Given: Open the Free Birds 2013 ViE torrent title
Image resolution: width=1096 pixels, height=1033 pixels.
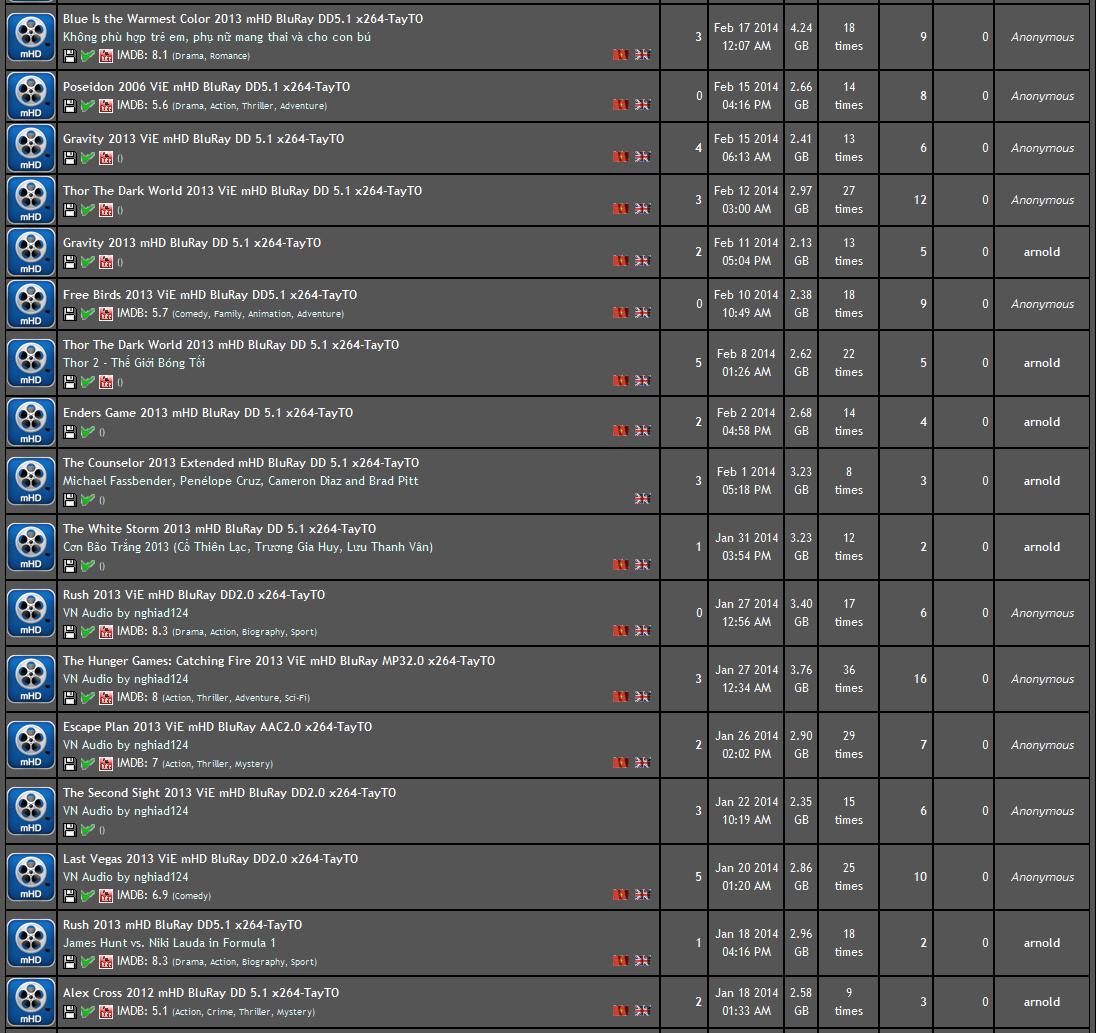Looking at the screenshot, I should 210,295.
